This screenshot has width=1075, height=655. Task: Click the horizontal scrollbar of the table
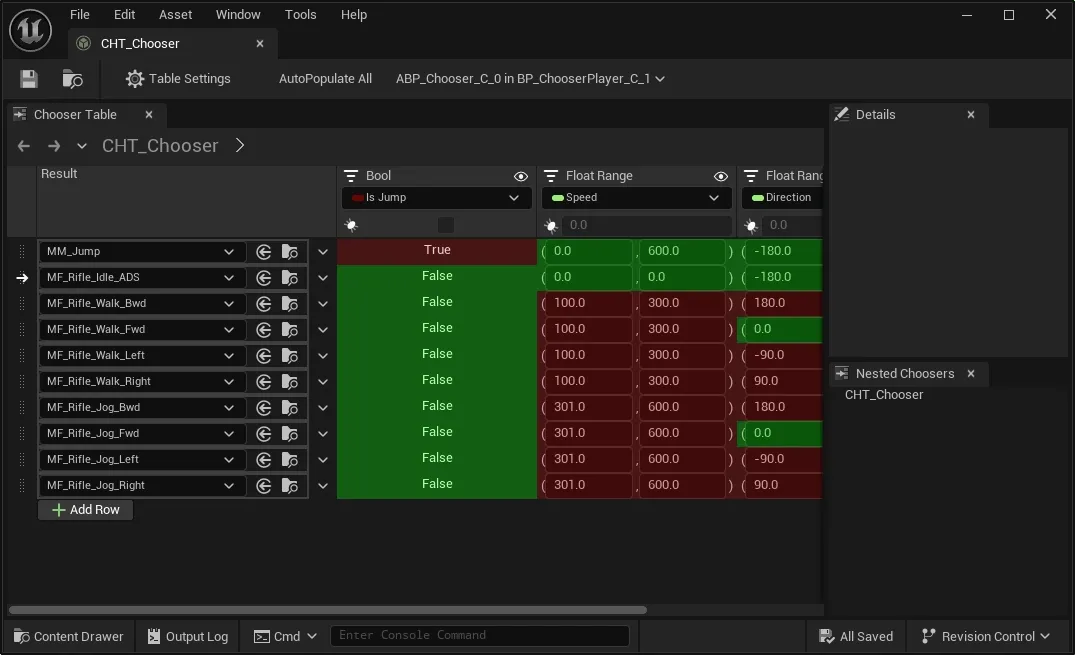(x=328, y=610)
